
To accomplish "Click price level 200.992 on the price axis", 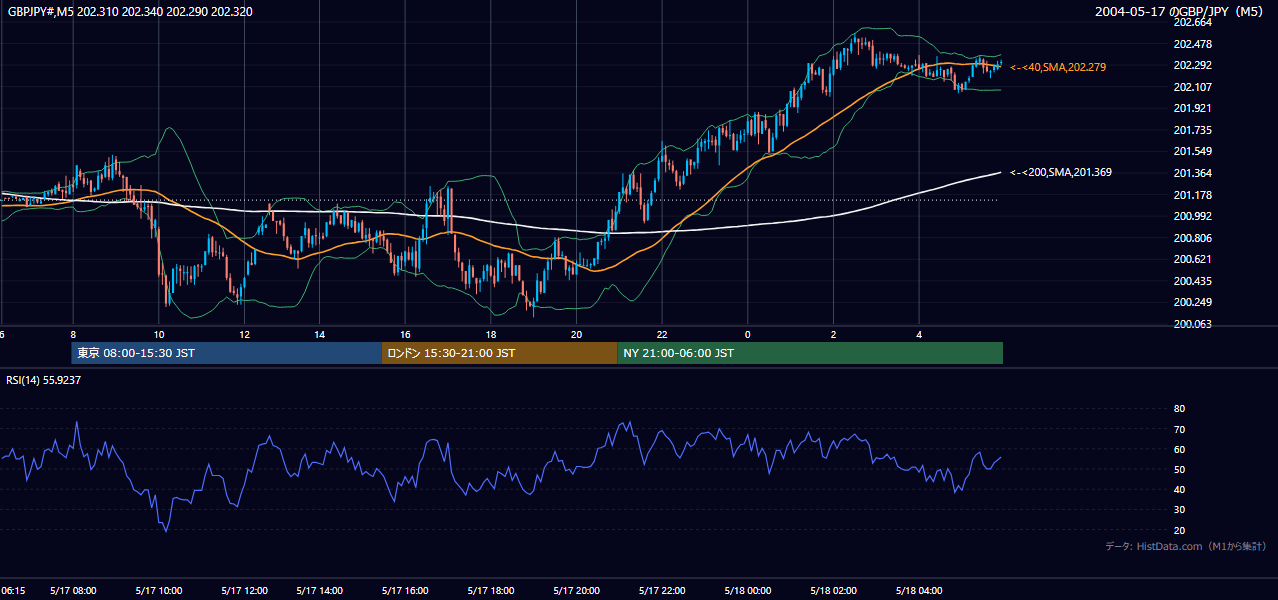I will pyautogui.click(x=1192, y=216).
